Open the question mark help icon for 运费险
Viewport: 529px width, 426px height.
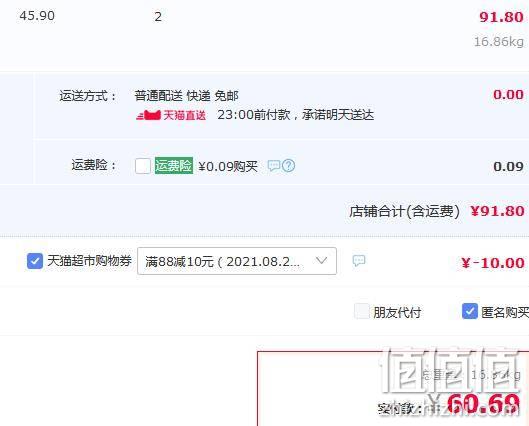(288, 166)
